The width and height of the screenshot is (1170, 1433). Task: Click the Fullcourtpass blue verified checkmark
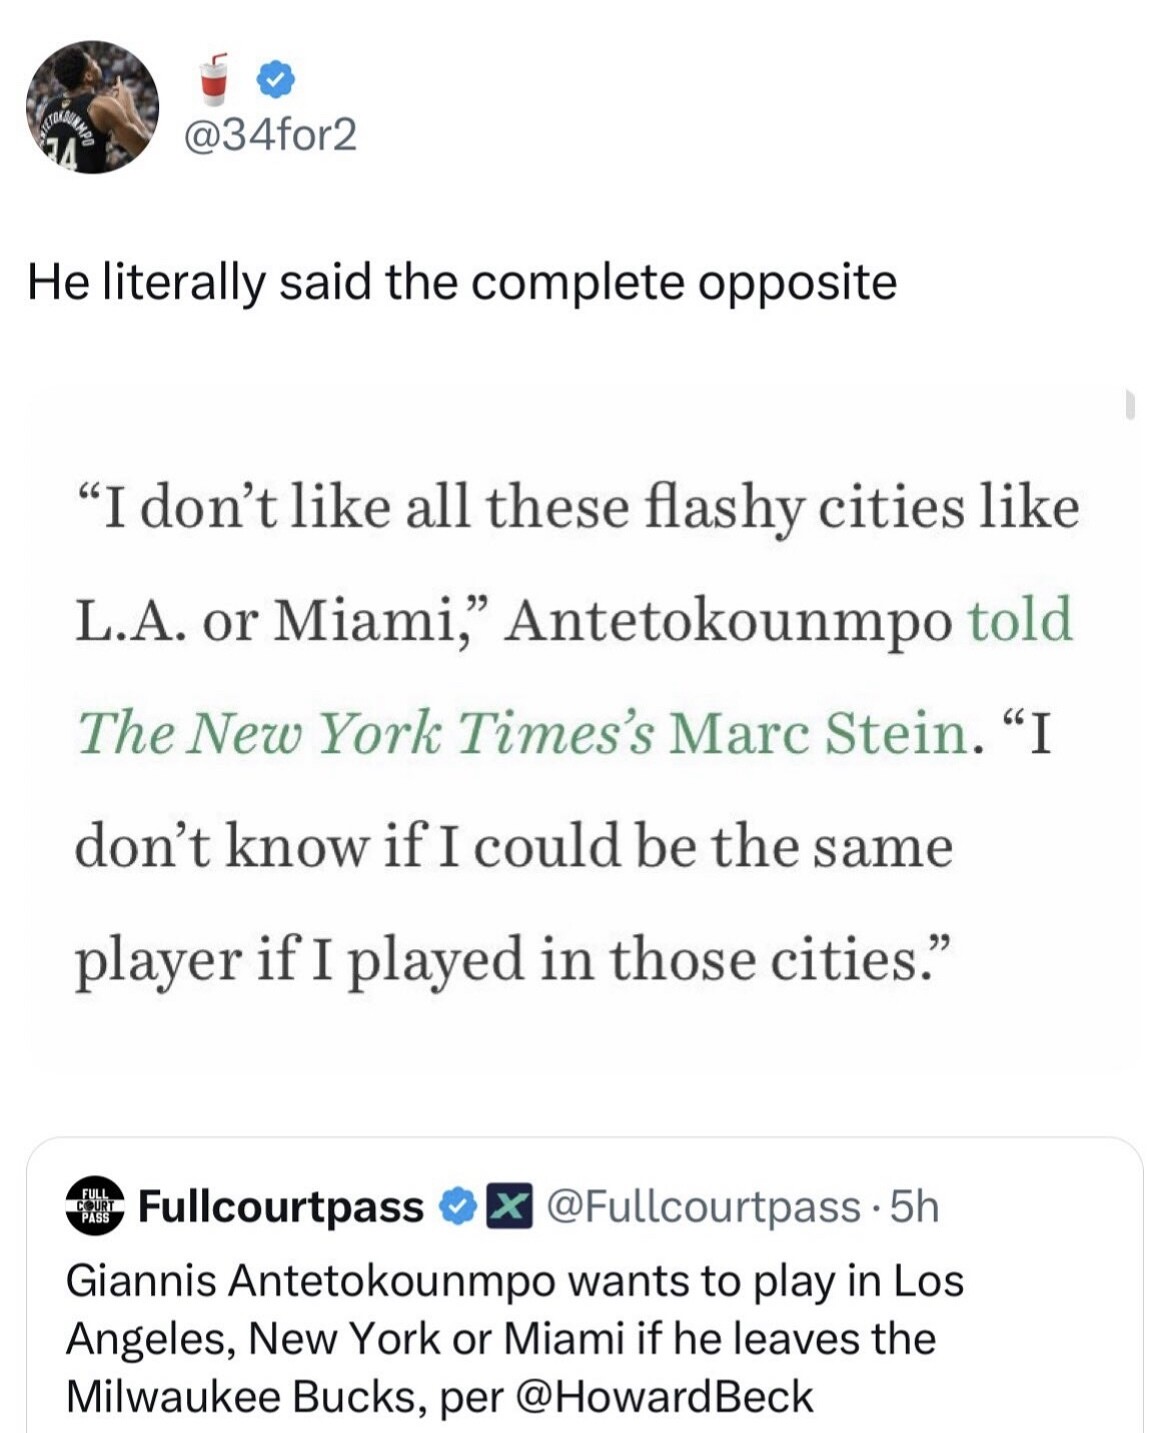pos(458,1207)
